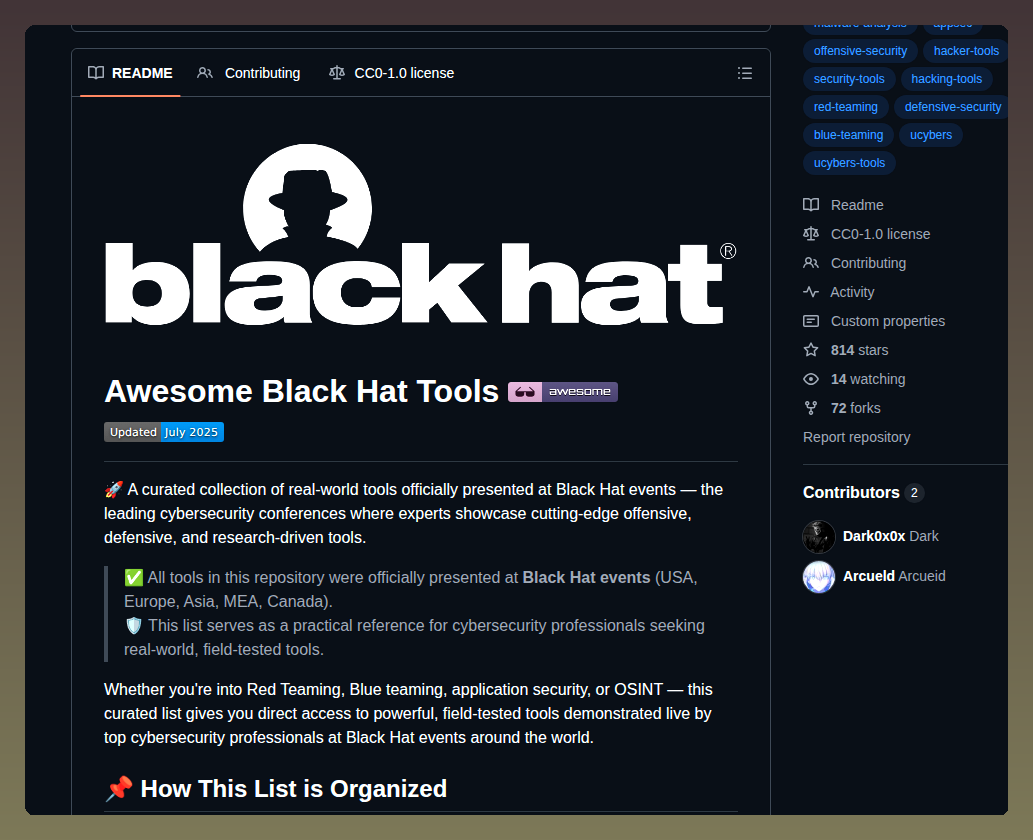1033x840 pixels.
Task: Click the note icon beside Custom properties
Action: [x=811, y=321]
